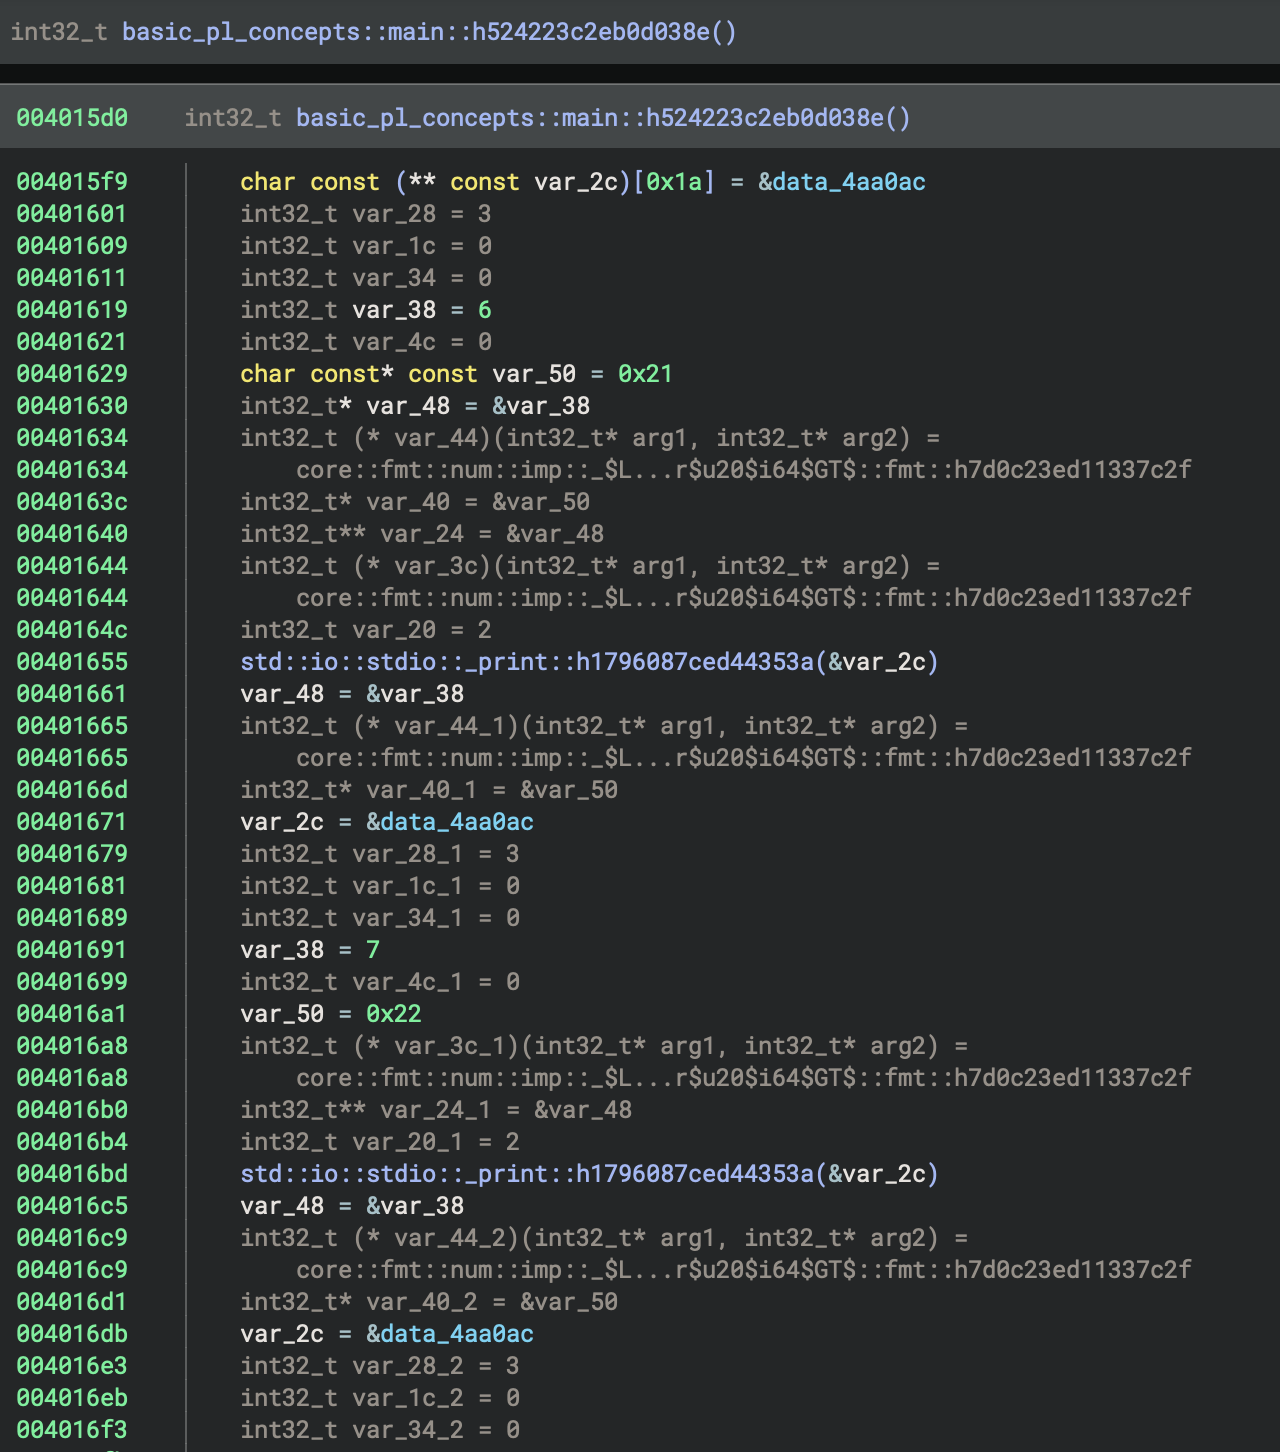The width and height of the screenshot is (1280, 1452).
Task: Click the constant 6 assigned to var_38
Action: [x=485, y=310]
